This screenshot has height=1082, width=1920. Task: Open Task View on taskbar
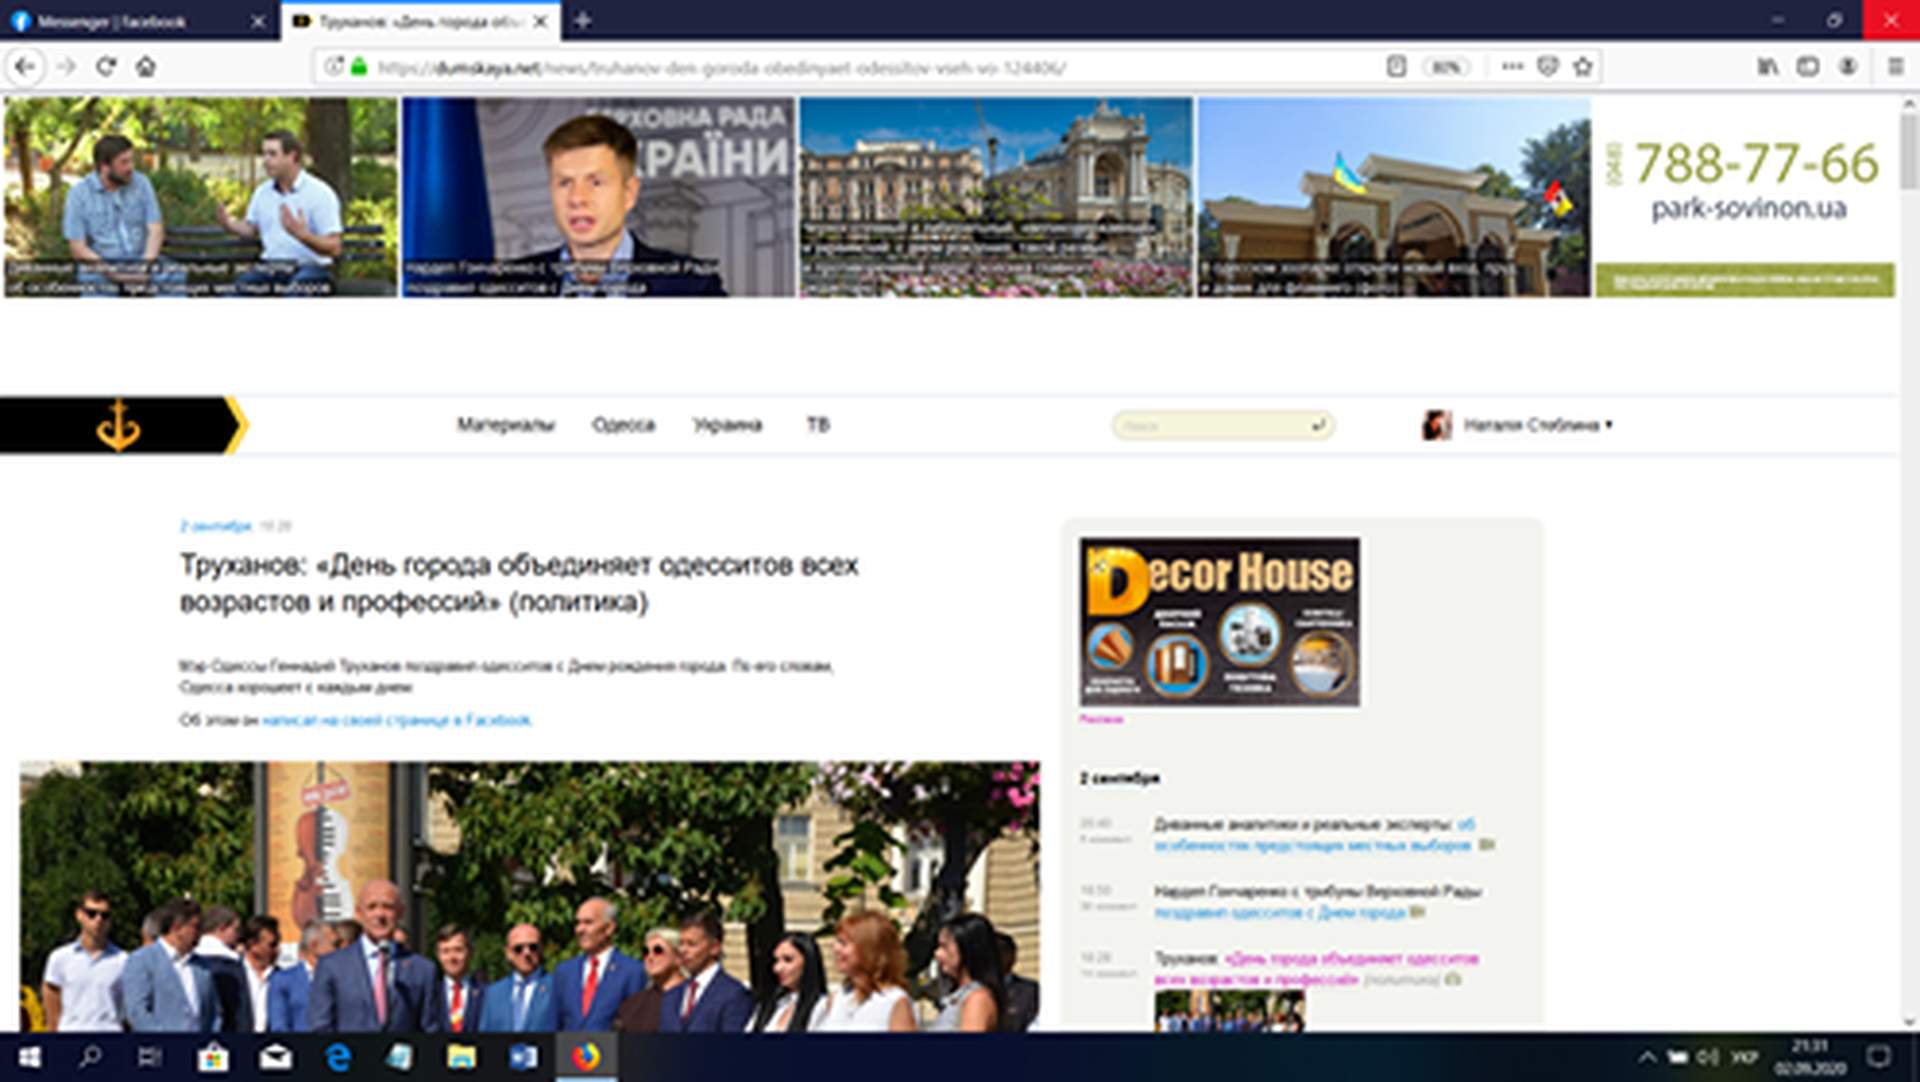[150, 1057]
